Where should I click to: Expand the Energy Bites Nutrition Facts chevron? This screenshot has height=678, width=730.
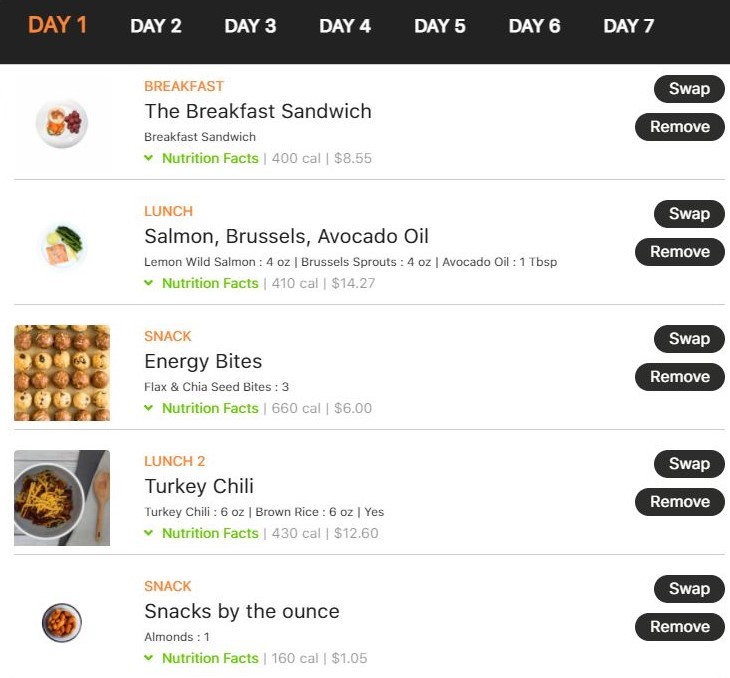click(149, 408)
